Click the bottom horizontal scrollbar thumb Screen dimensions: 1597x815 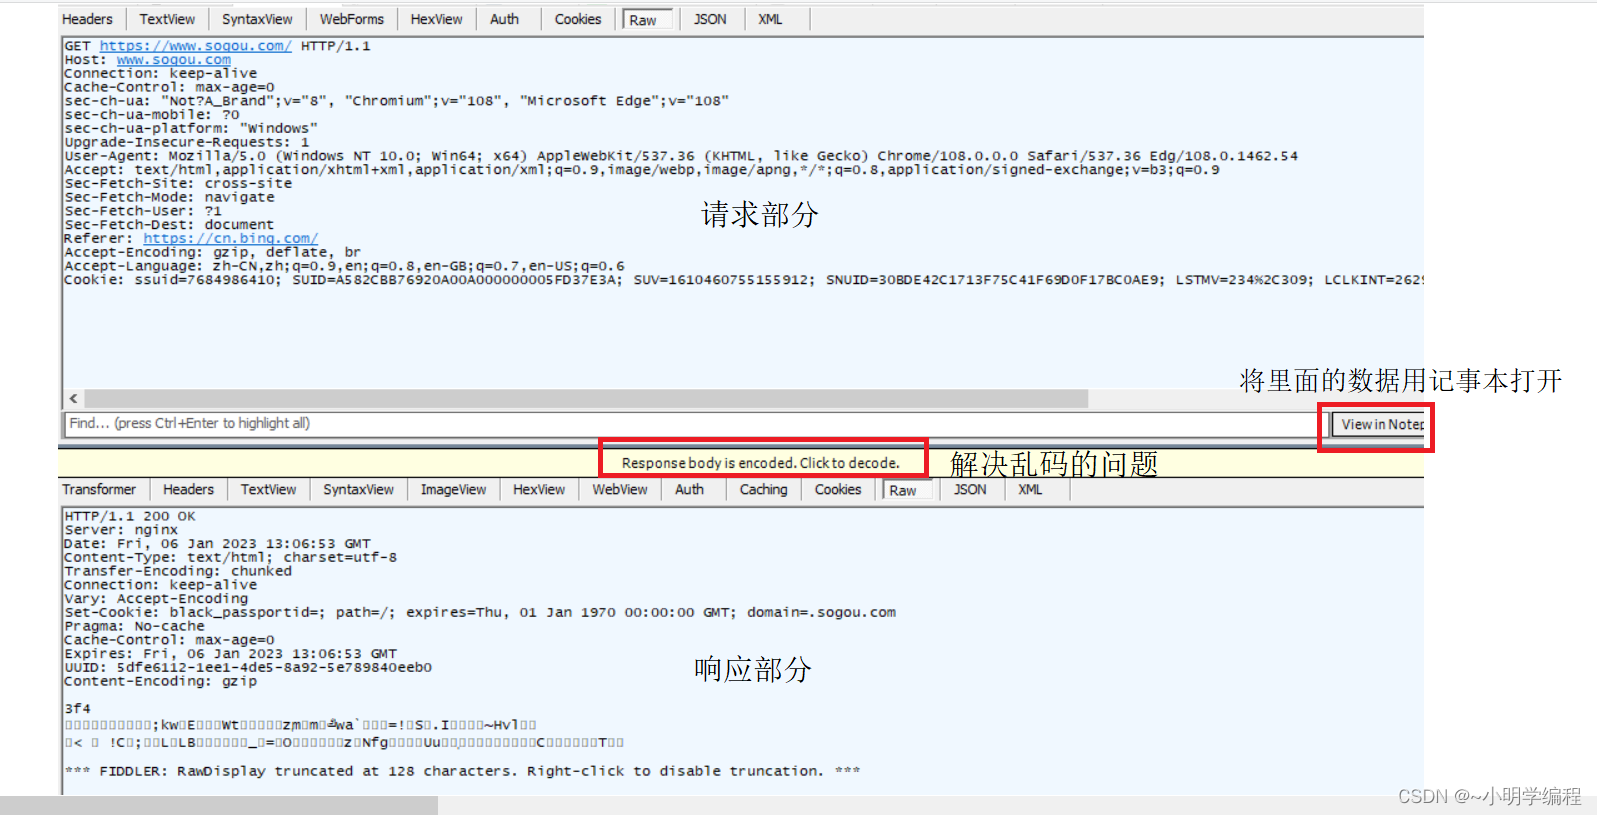(219, 805)
